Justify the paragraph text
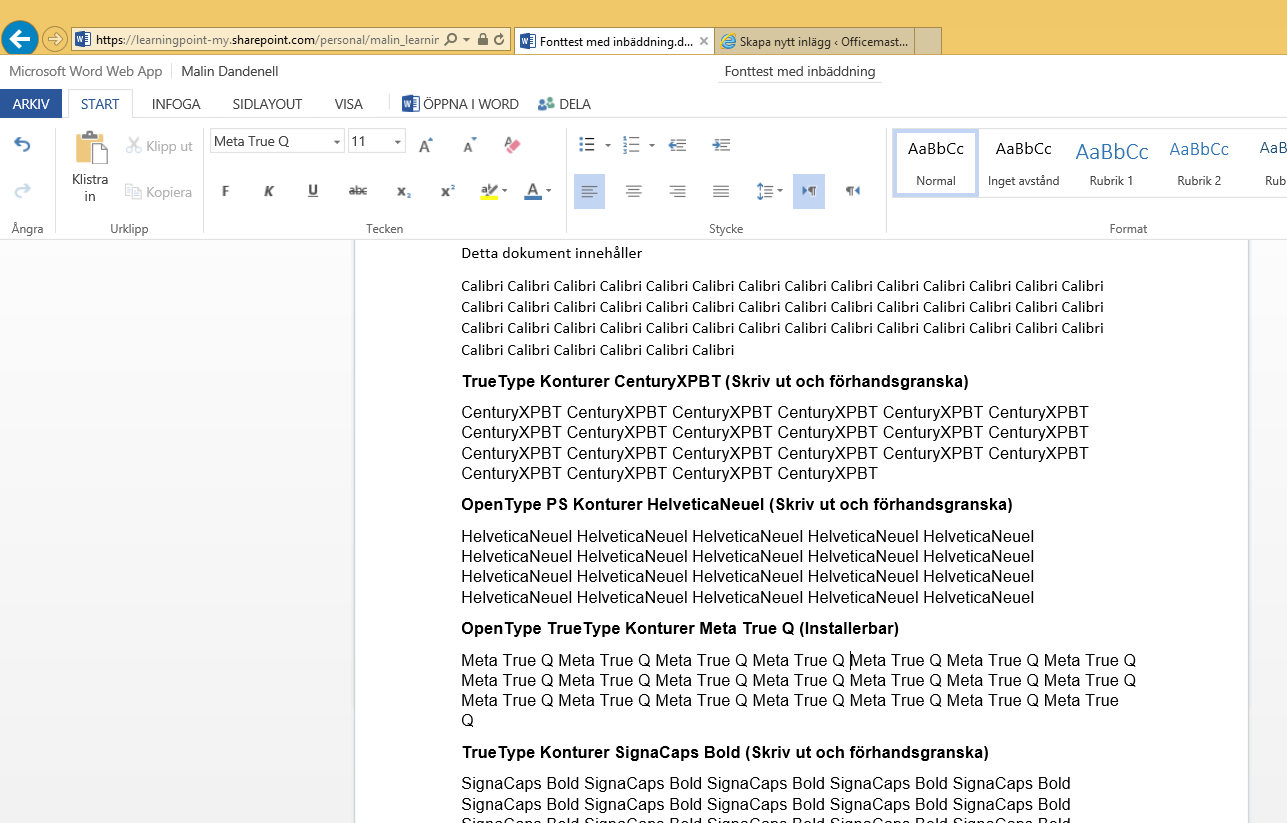The height and width of the screenshot is (823, 1287). 721,191
